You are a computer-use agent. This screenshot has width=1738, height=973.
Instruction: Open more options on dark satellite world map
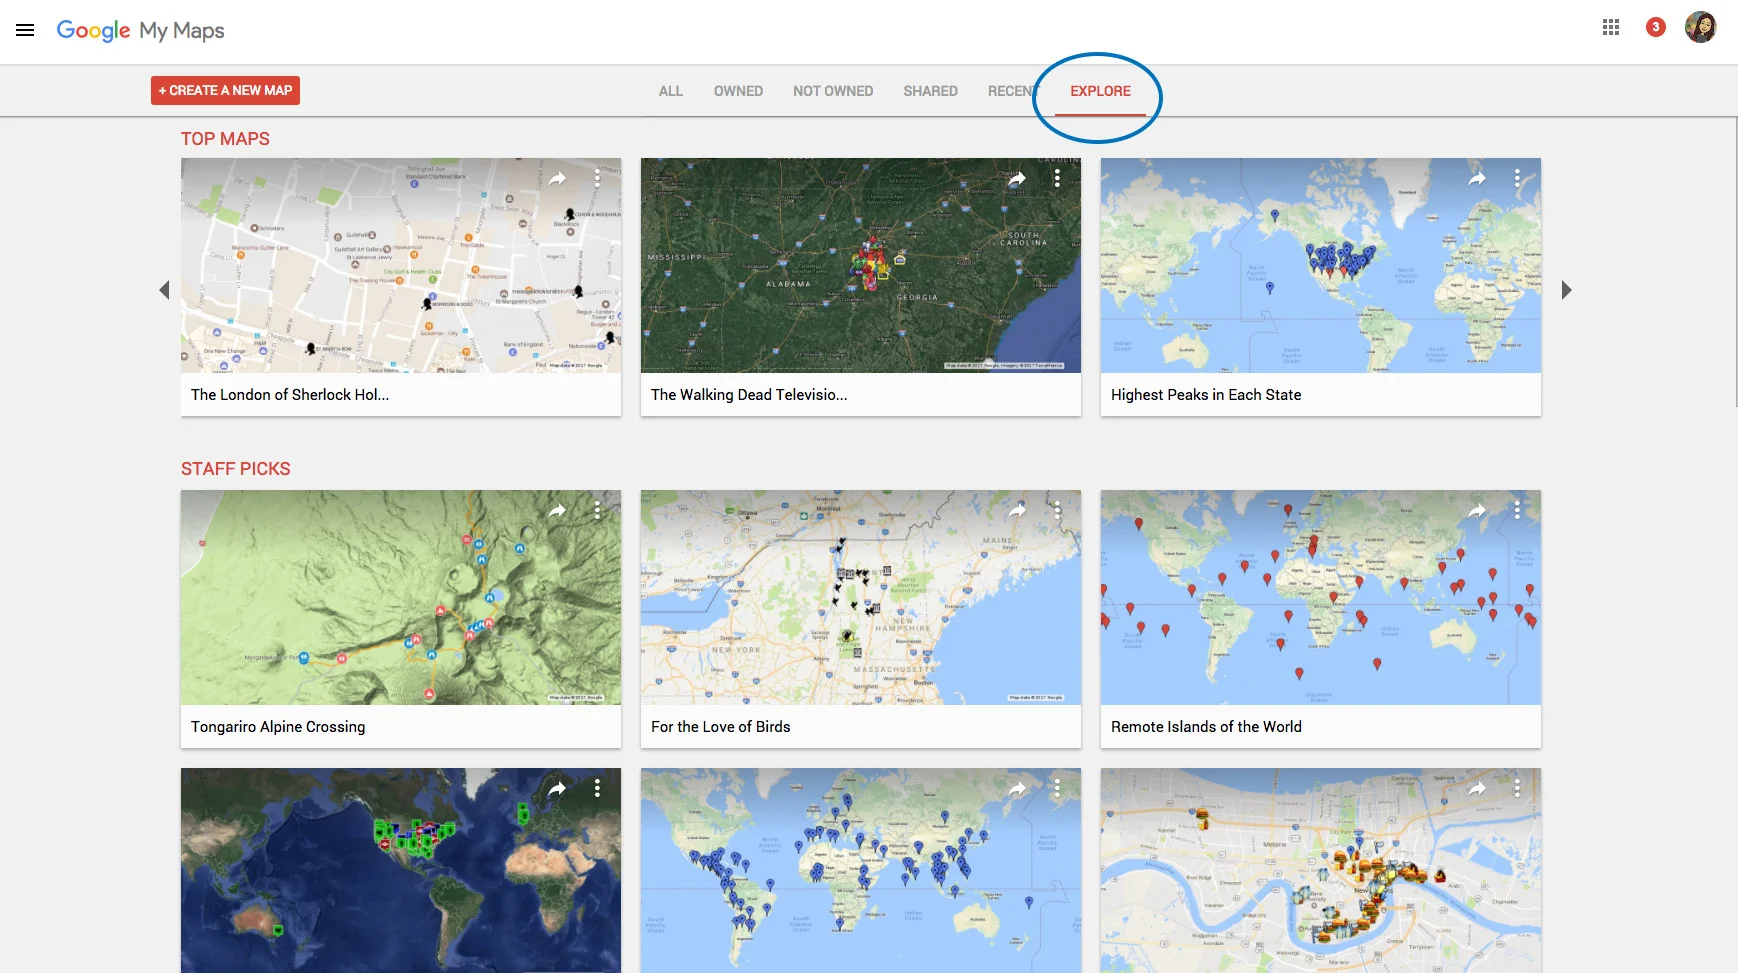(x=597, y=788)
